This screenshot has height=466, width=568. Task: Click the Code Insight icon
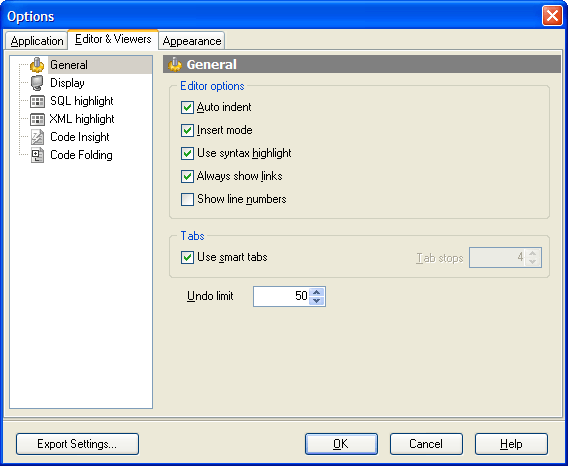coord(37,137)
